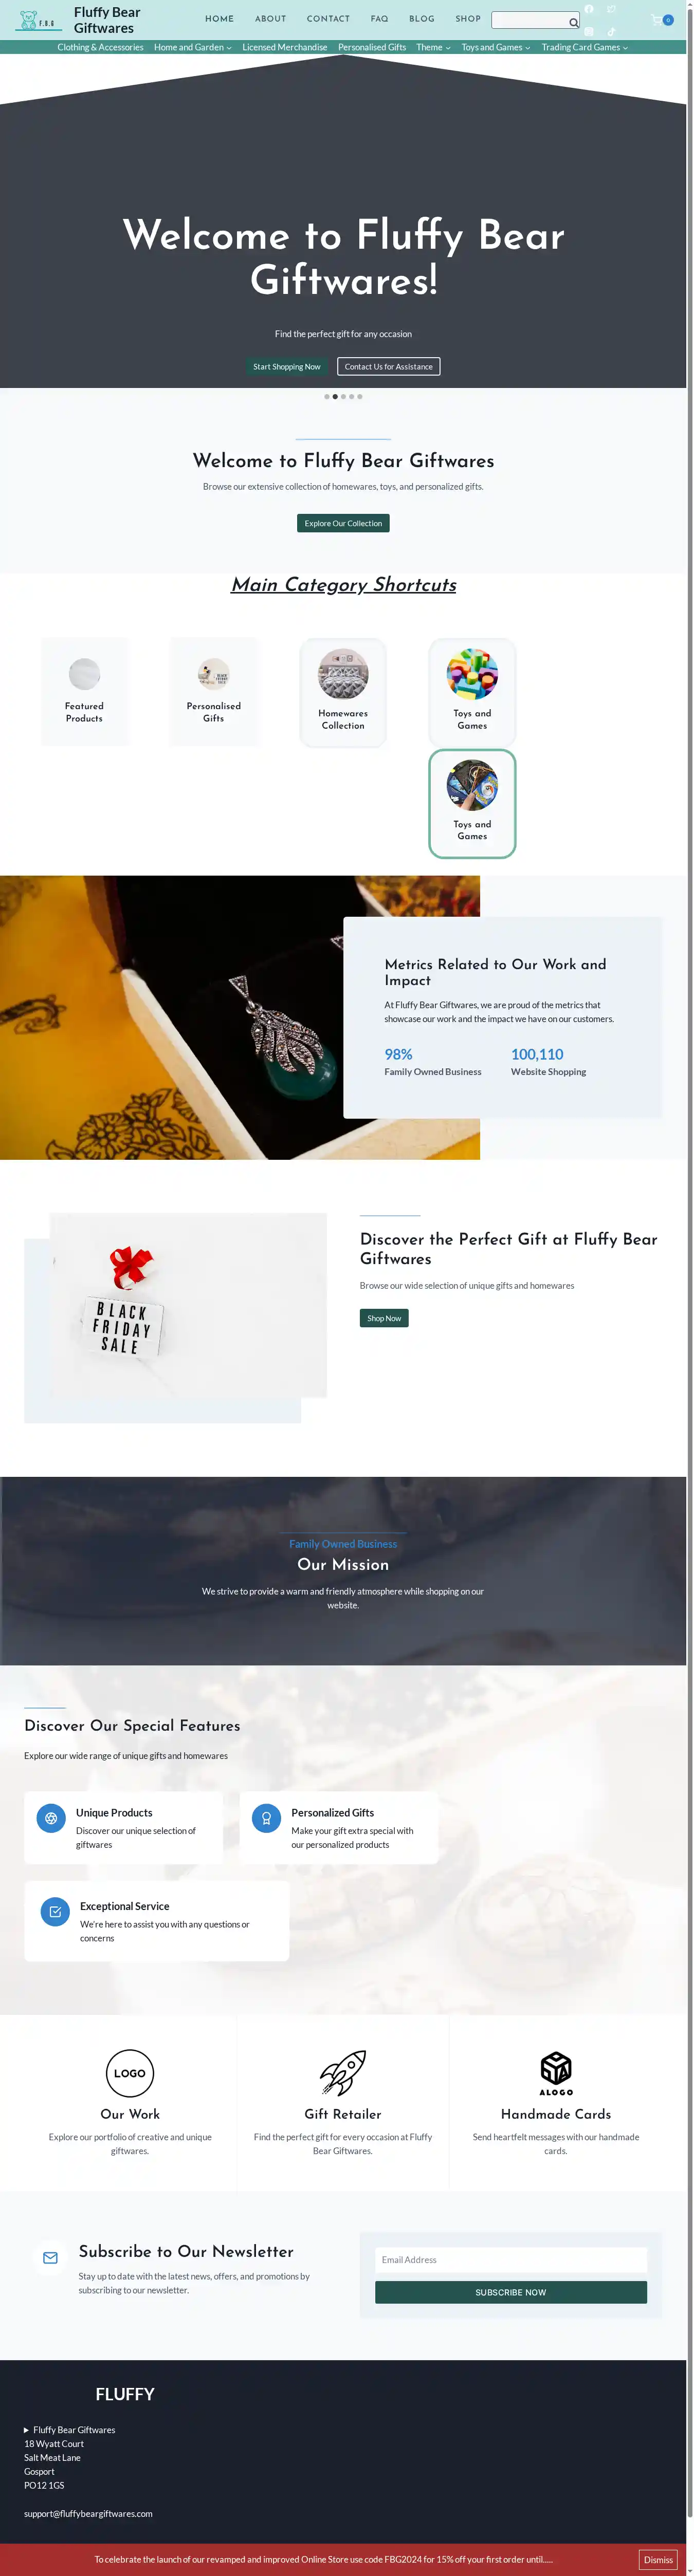Open the TikTok social icon
Viewport: 694px width, 2576px height.
pos(611,31)
